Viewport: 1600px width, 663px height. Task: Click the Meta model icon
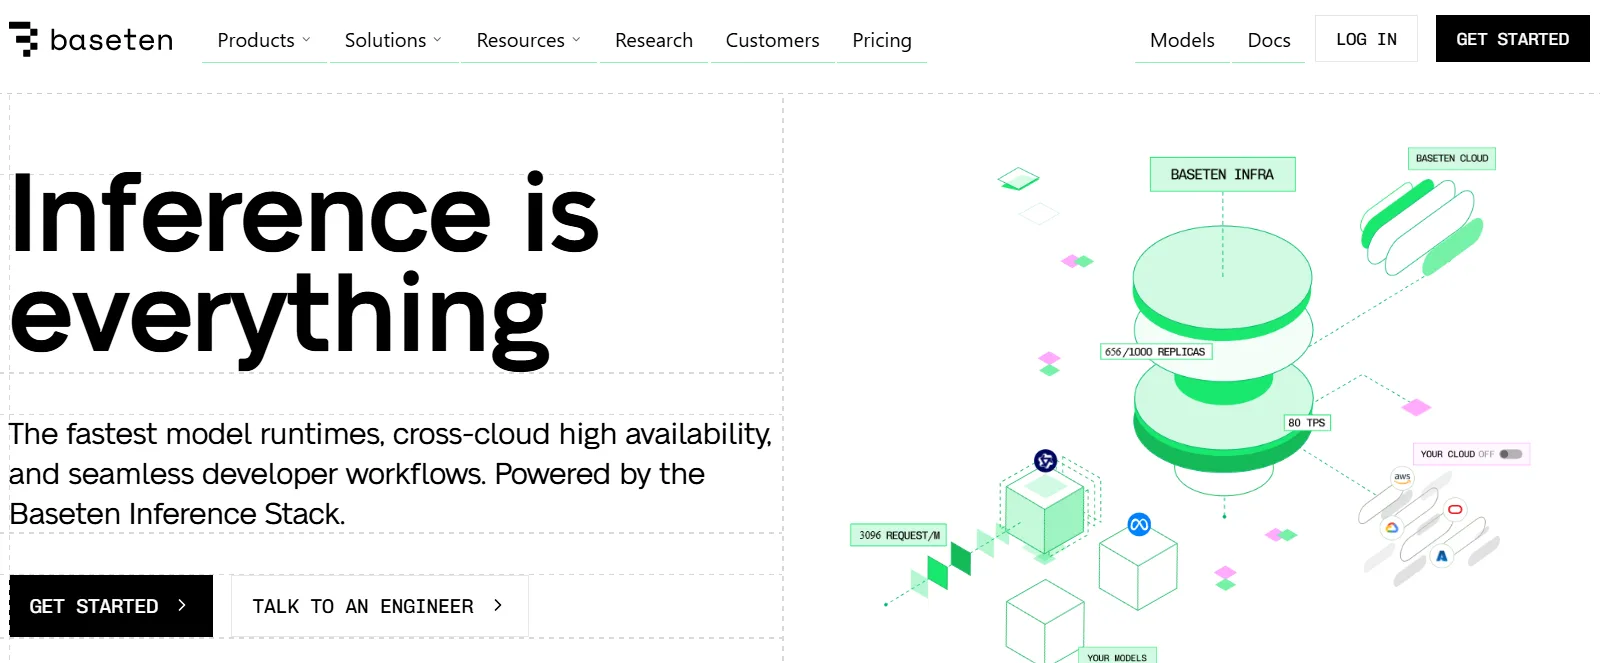(1139, 524)
